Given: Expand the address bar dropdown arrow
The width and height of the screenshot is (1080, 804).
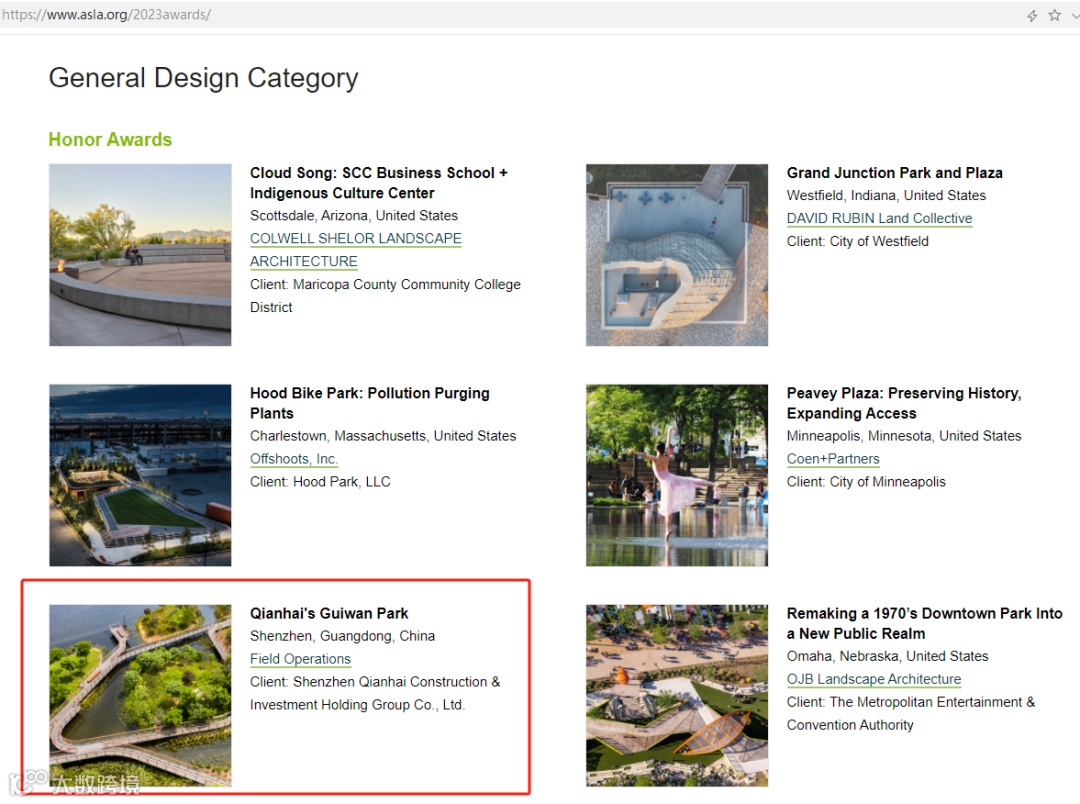Looking at the screenshot, I should point(1075,15).
